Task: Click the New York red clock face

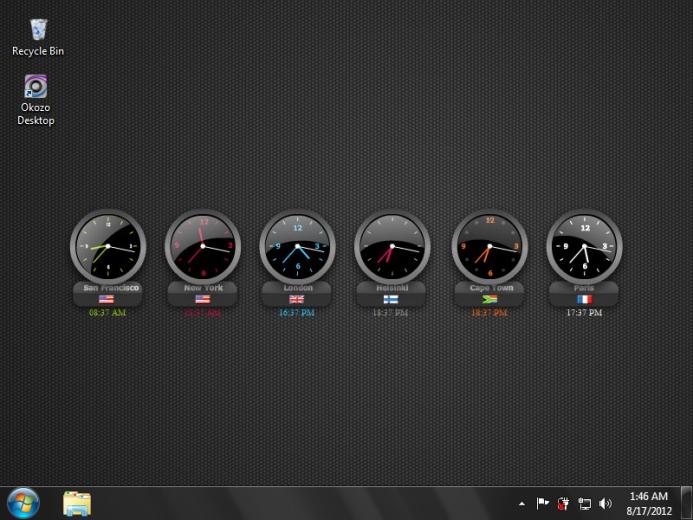Action: (203, 247)
